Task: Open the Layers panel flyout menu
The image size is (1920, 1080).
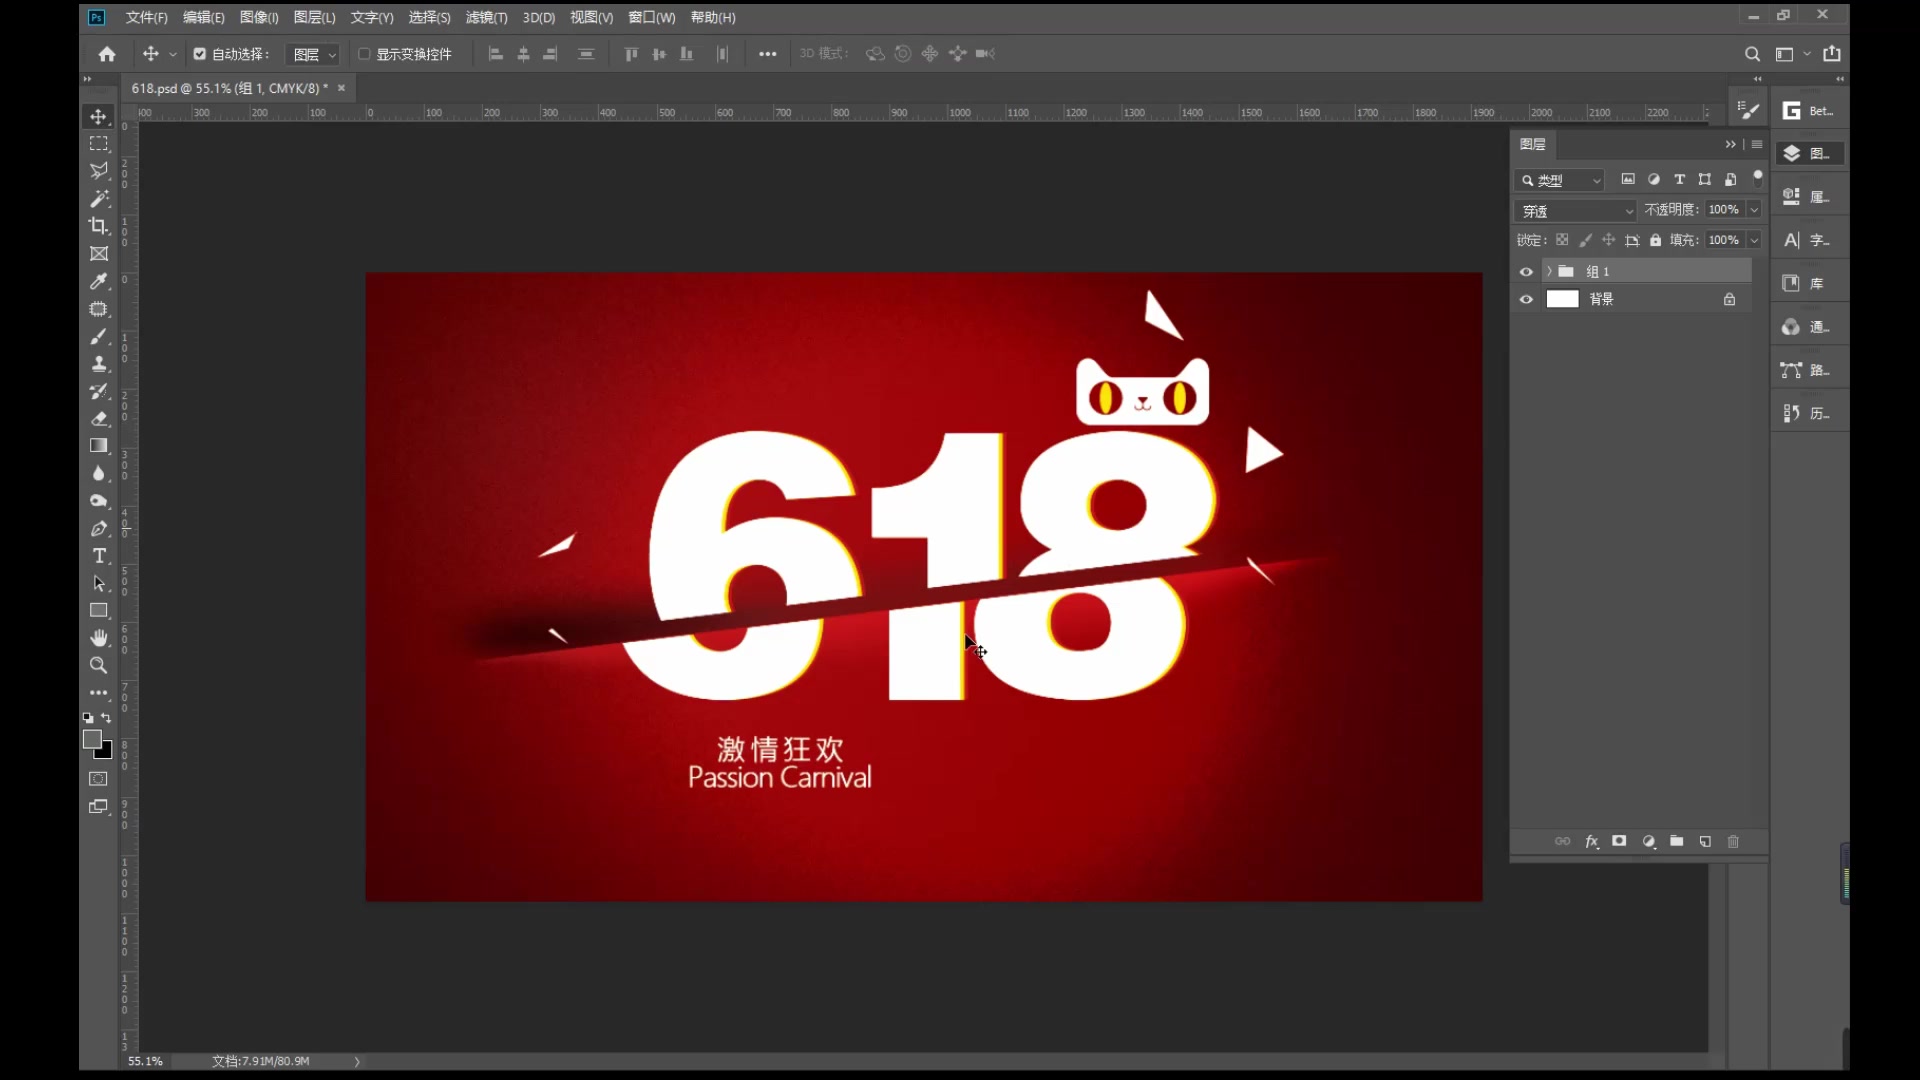Action: (1757, 145)
